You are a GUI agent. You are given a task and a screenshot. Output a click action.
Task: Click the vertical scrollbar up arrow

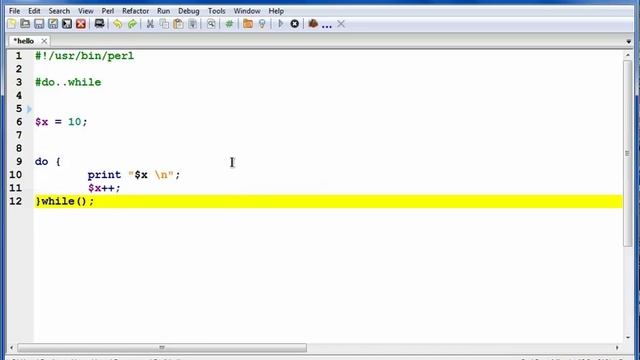point(628,55)
